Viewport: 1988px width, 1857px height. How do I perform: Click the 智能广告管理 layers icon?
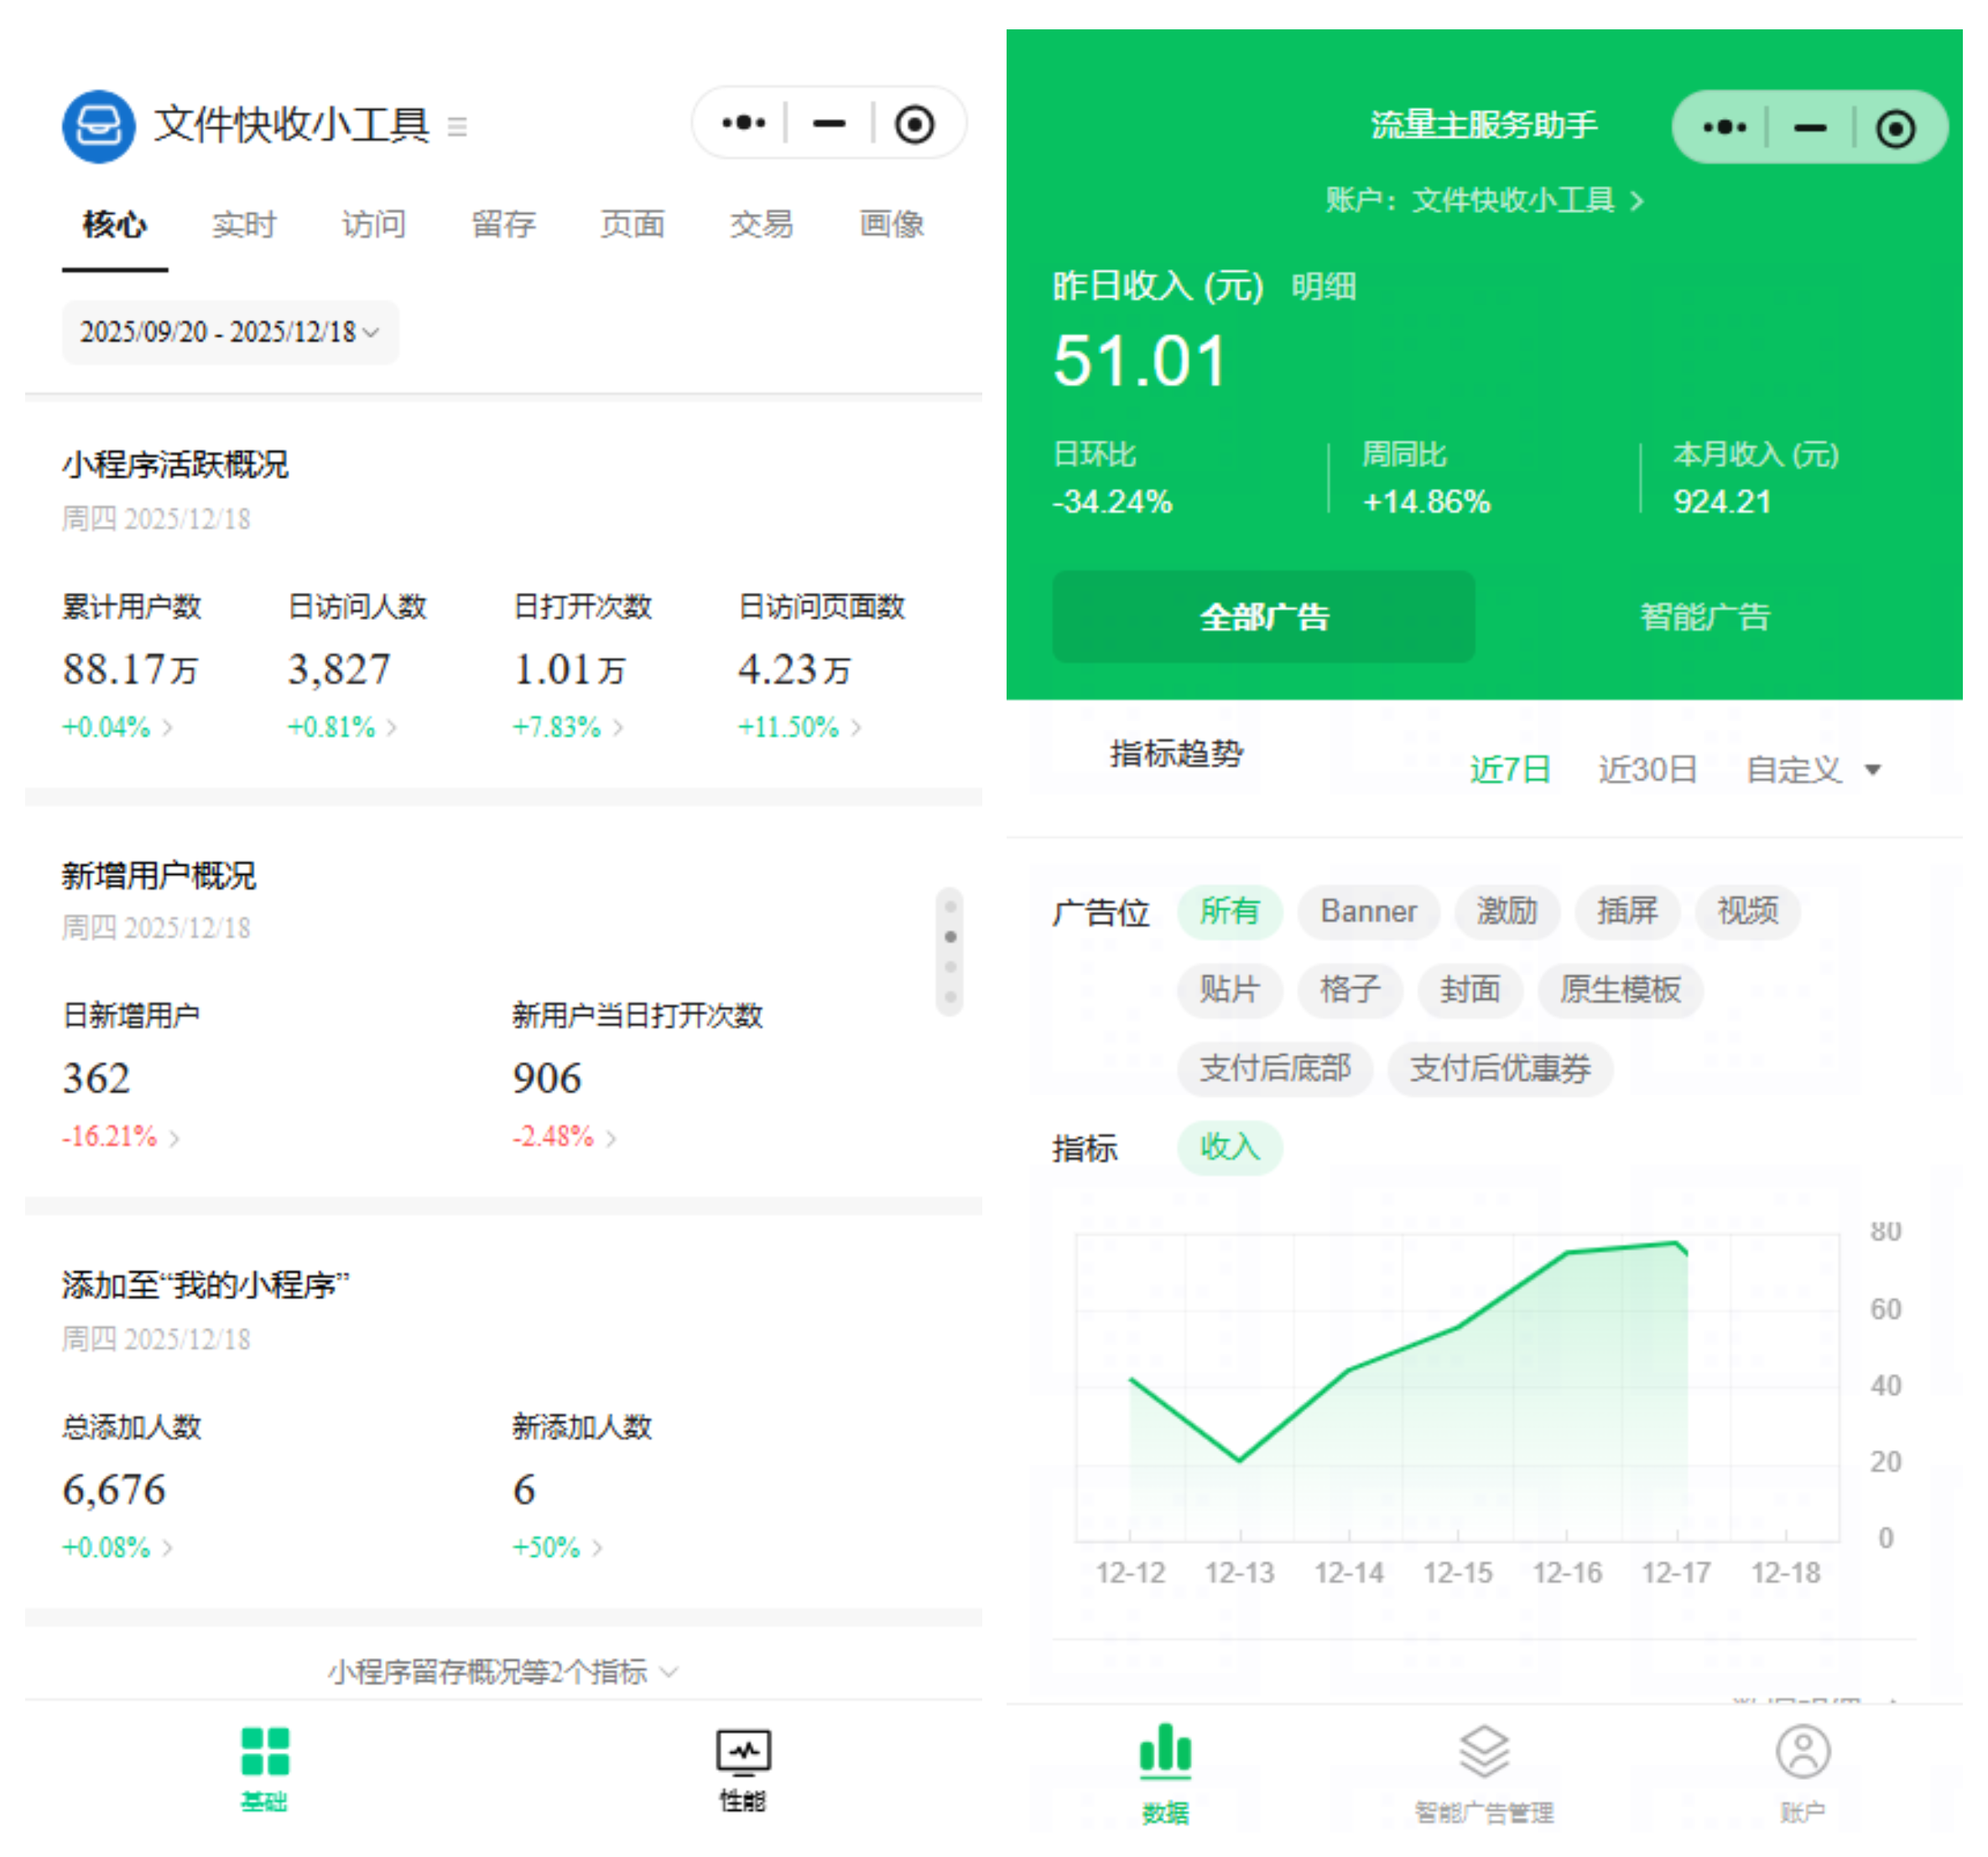[x=1484, y=1750]
